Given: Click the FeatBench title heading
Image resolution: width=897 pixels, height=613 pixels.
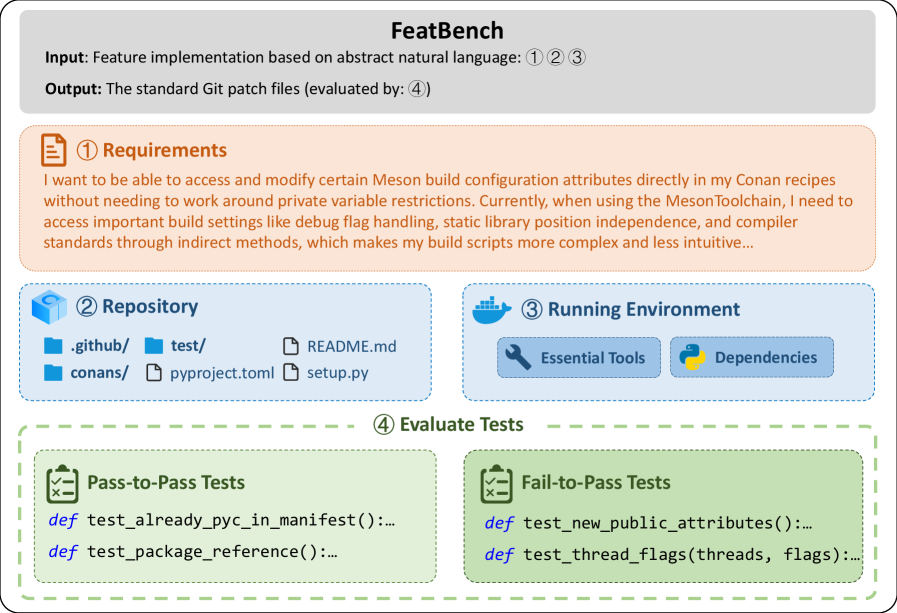Looking at the screenshot, I should click(x=447, y=31).
